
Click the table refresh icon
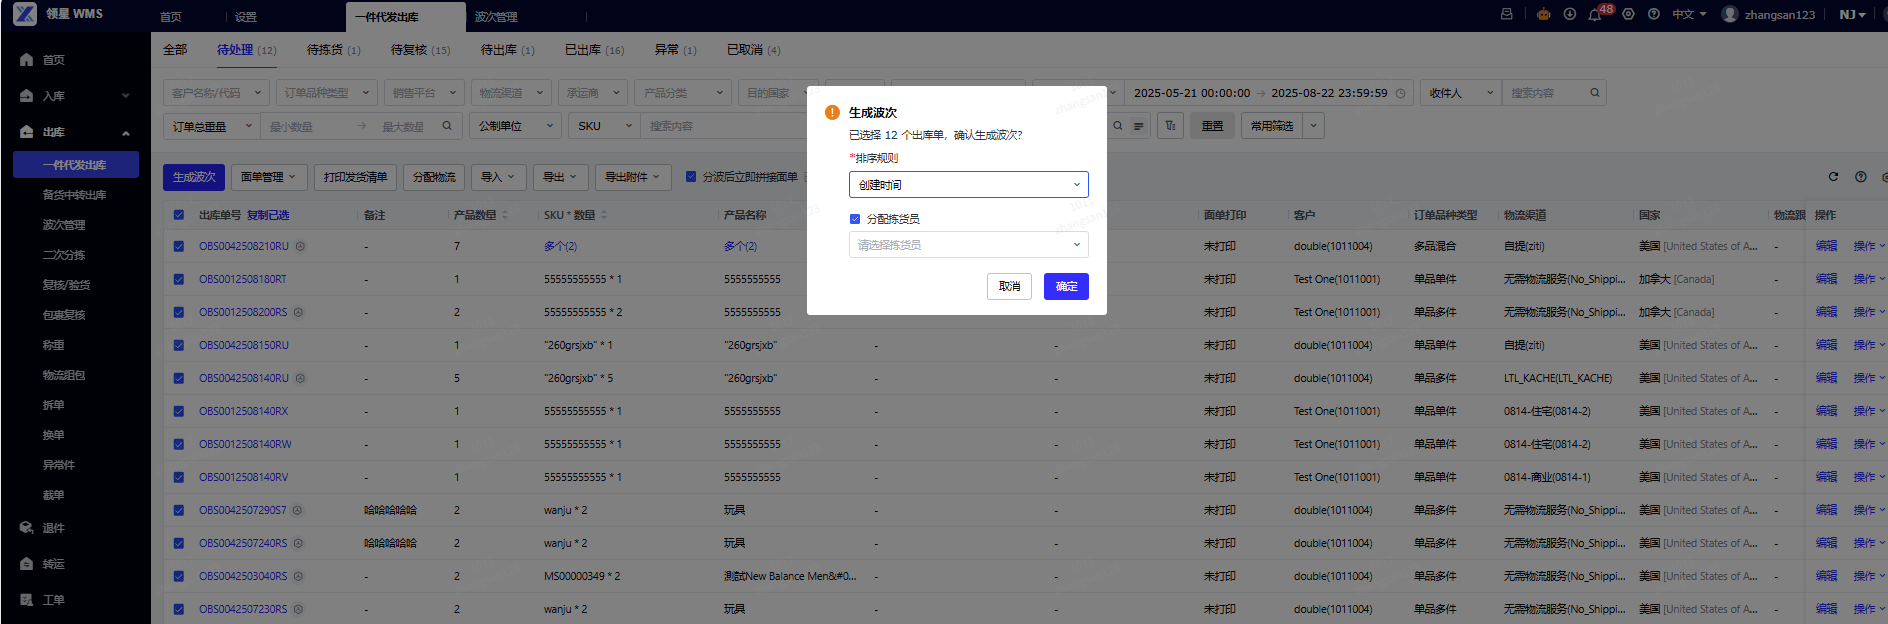[x=1833, y=177]
